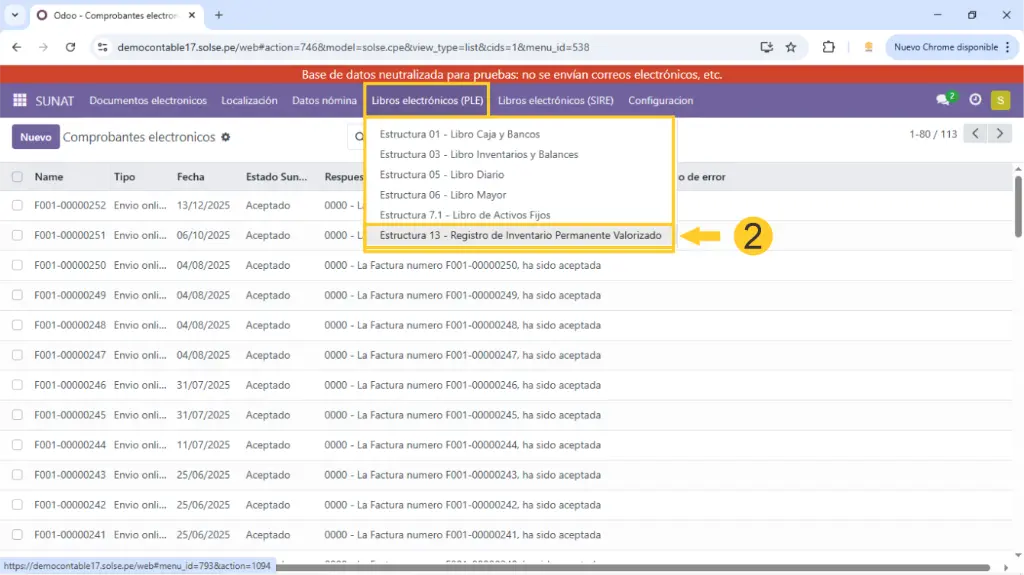Click the gear icon beside Comprobantes electronicos
Viewport: 1024px width, 575px height.
tap(225, 137)
